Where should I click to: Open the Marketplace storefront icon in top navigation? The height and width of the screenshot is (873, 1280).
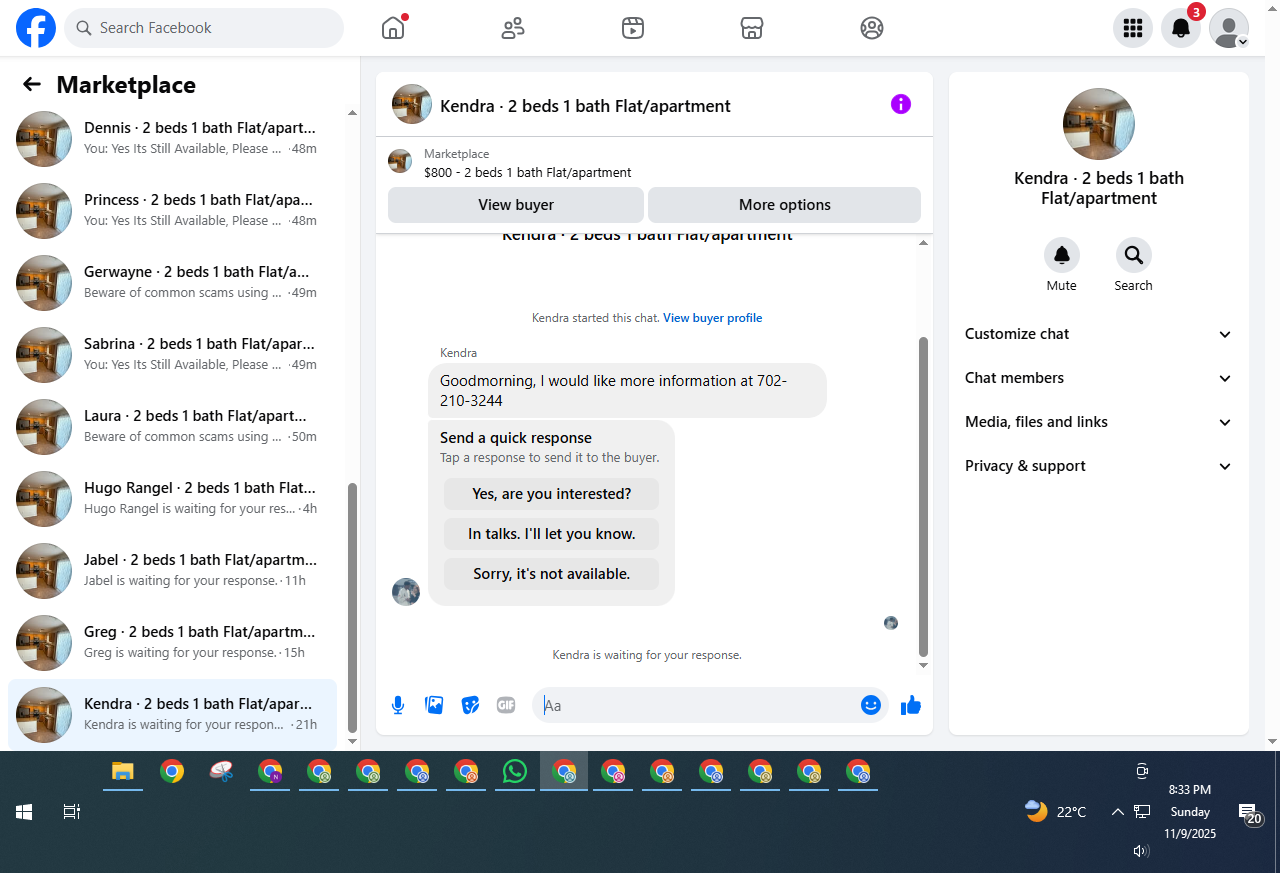pos(752,28)
